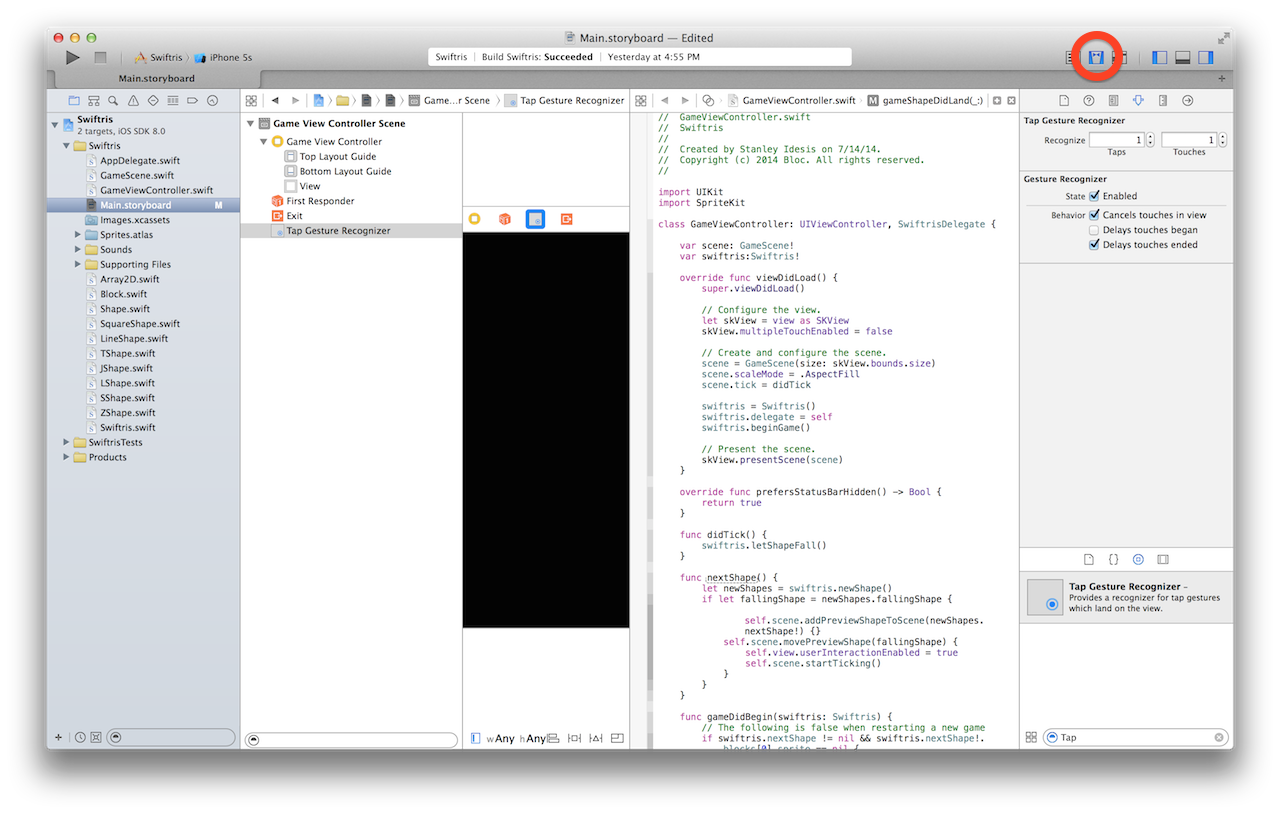Switch to the Standard editor
1280x814 pixels.
tap(1071, 58)
